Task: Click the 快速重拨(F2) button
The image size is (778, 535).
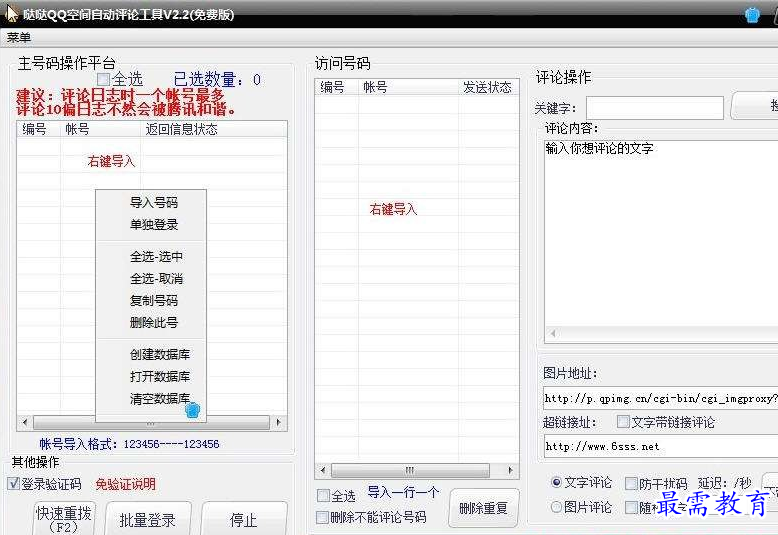Action: pos(64,519)
